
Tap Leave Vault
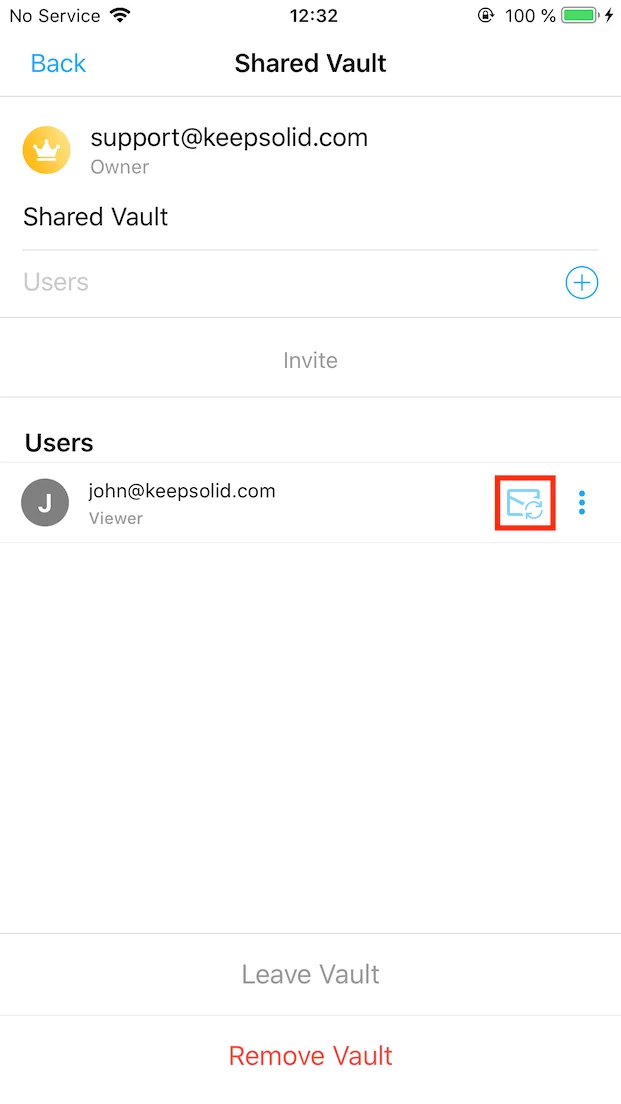[x=310, y=974]
